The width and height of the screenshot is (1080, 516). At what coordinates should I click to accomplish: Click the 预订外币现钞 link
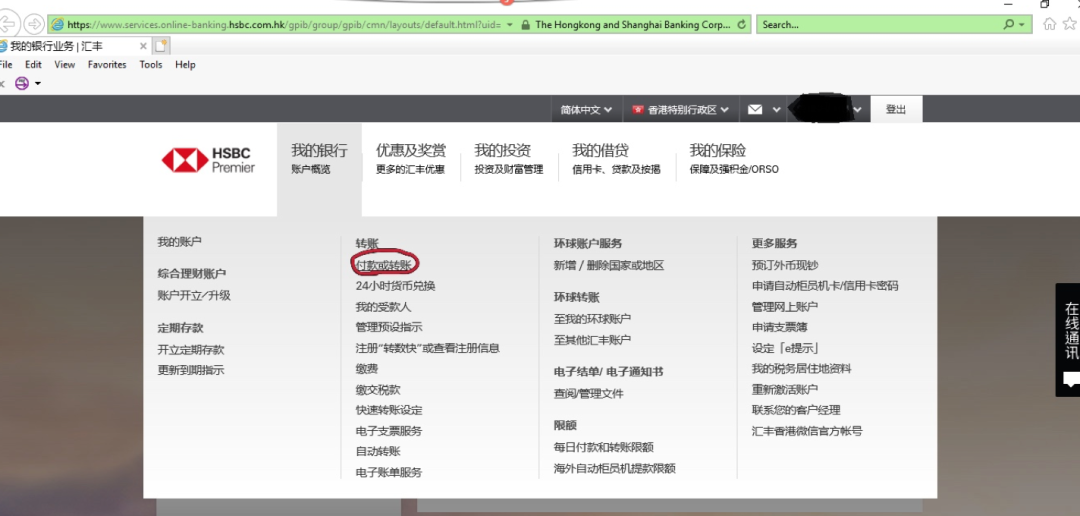click(785, 265)
